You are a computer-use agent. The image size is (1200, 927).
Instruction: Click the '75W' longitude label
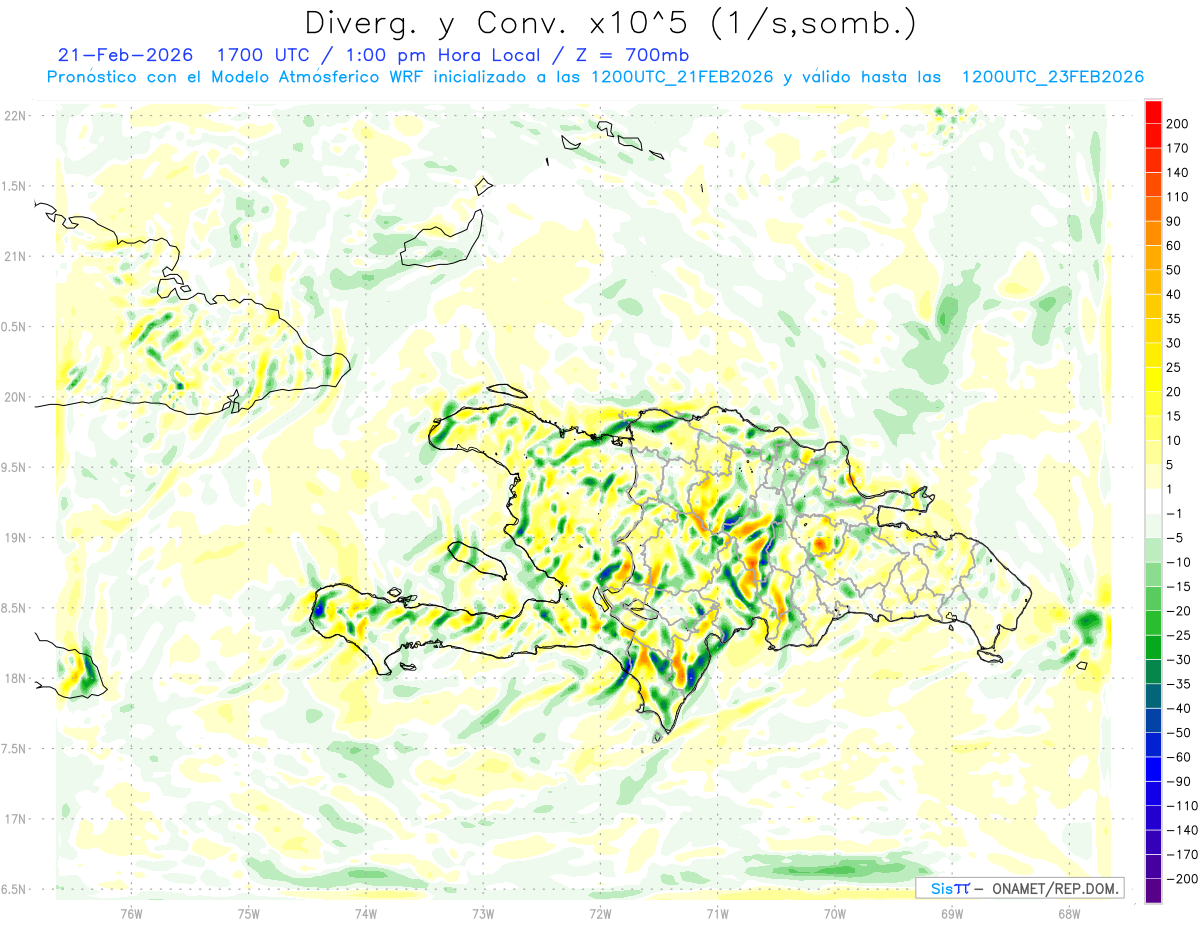tap(249, 913)
